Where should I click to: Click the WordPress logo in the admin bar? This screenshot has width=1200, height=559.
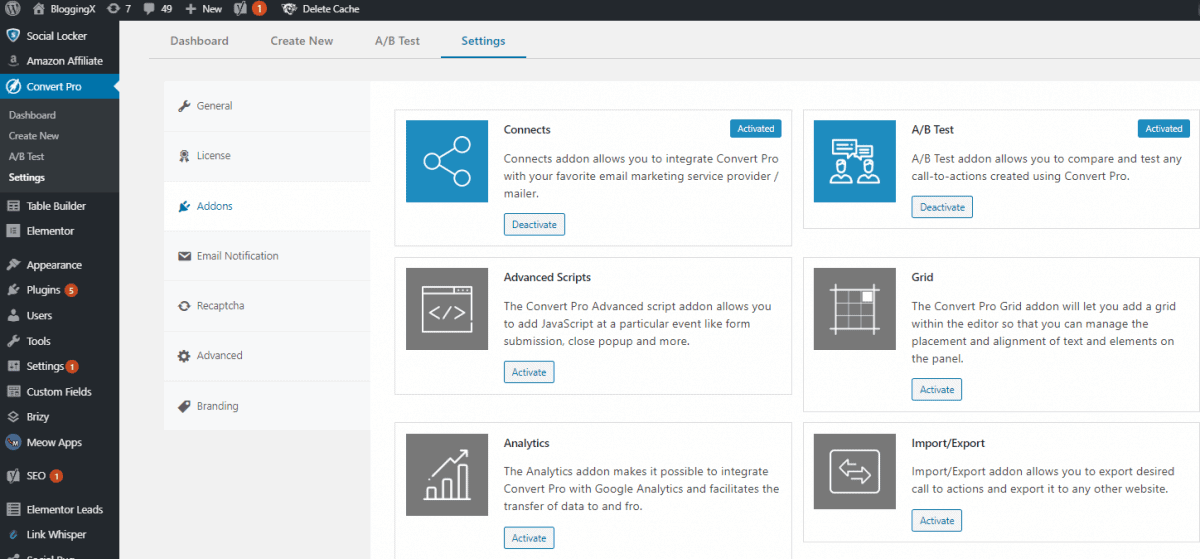[13, 9]
